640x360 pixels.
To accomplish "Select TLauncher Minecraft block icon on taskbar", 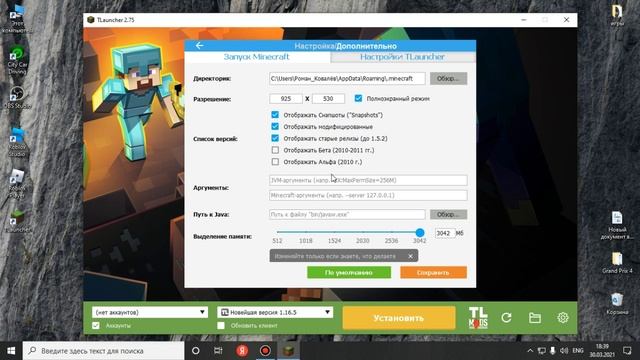I will 289,351.
